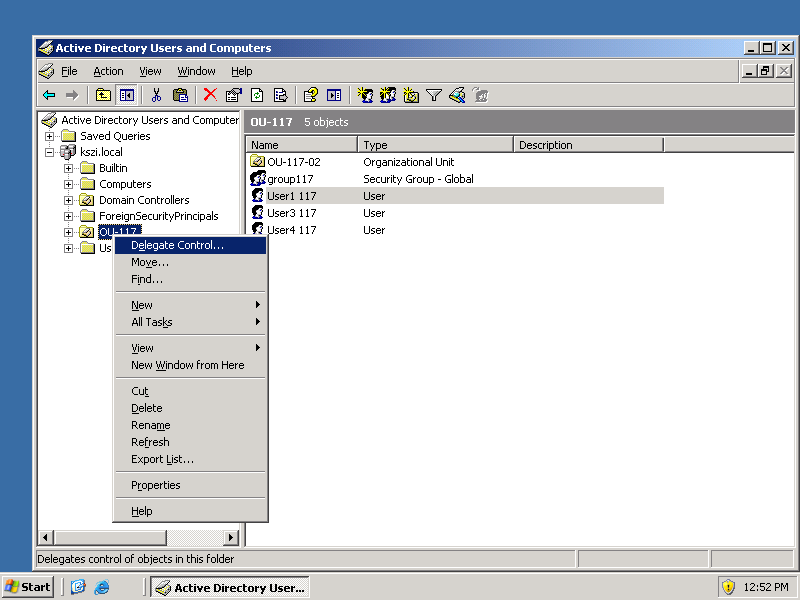Select Help in context menu

(x=190, y=511)
